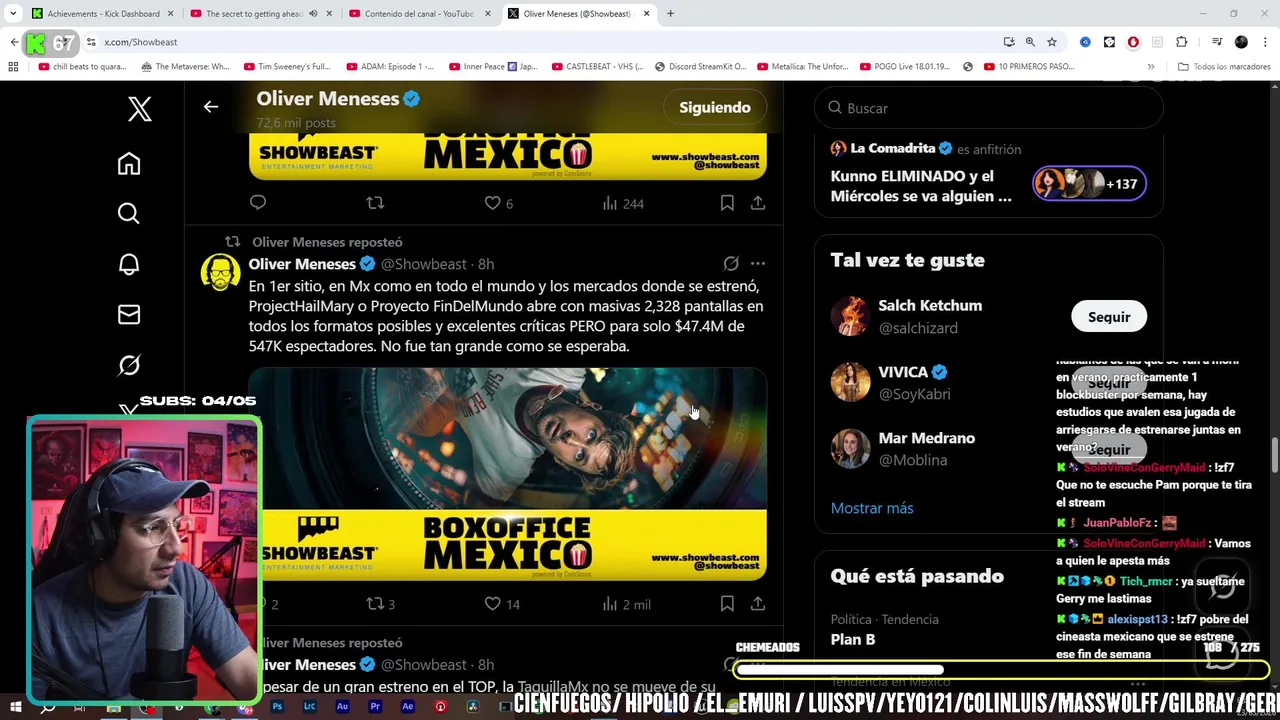Screen dimensions: 1280x720
Task: View analytics showing 244 views
Action: [623, 203]
